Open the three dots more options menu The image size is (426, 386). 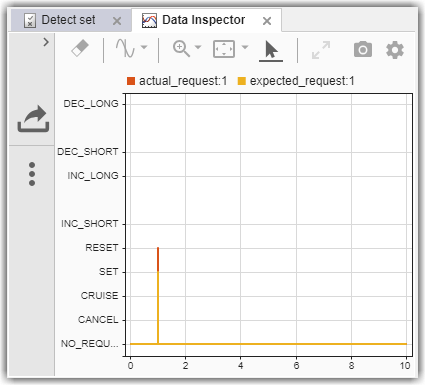(32, 174)
